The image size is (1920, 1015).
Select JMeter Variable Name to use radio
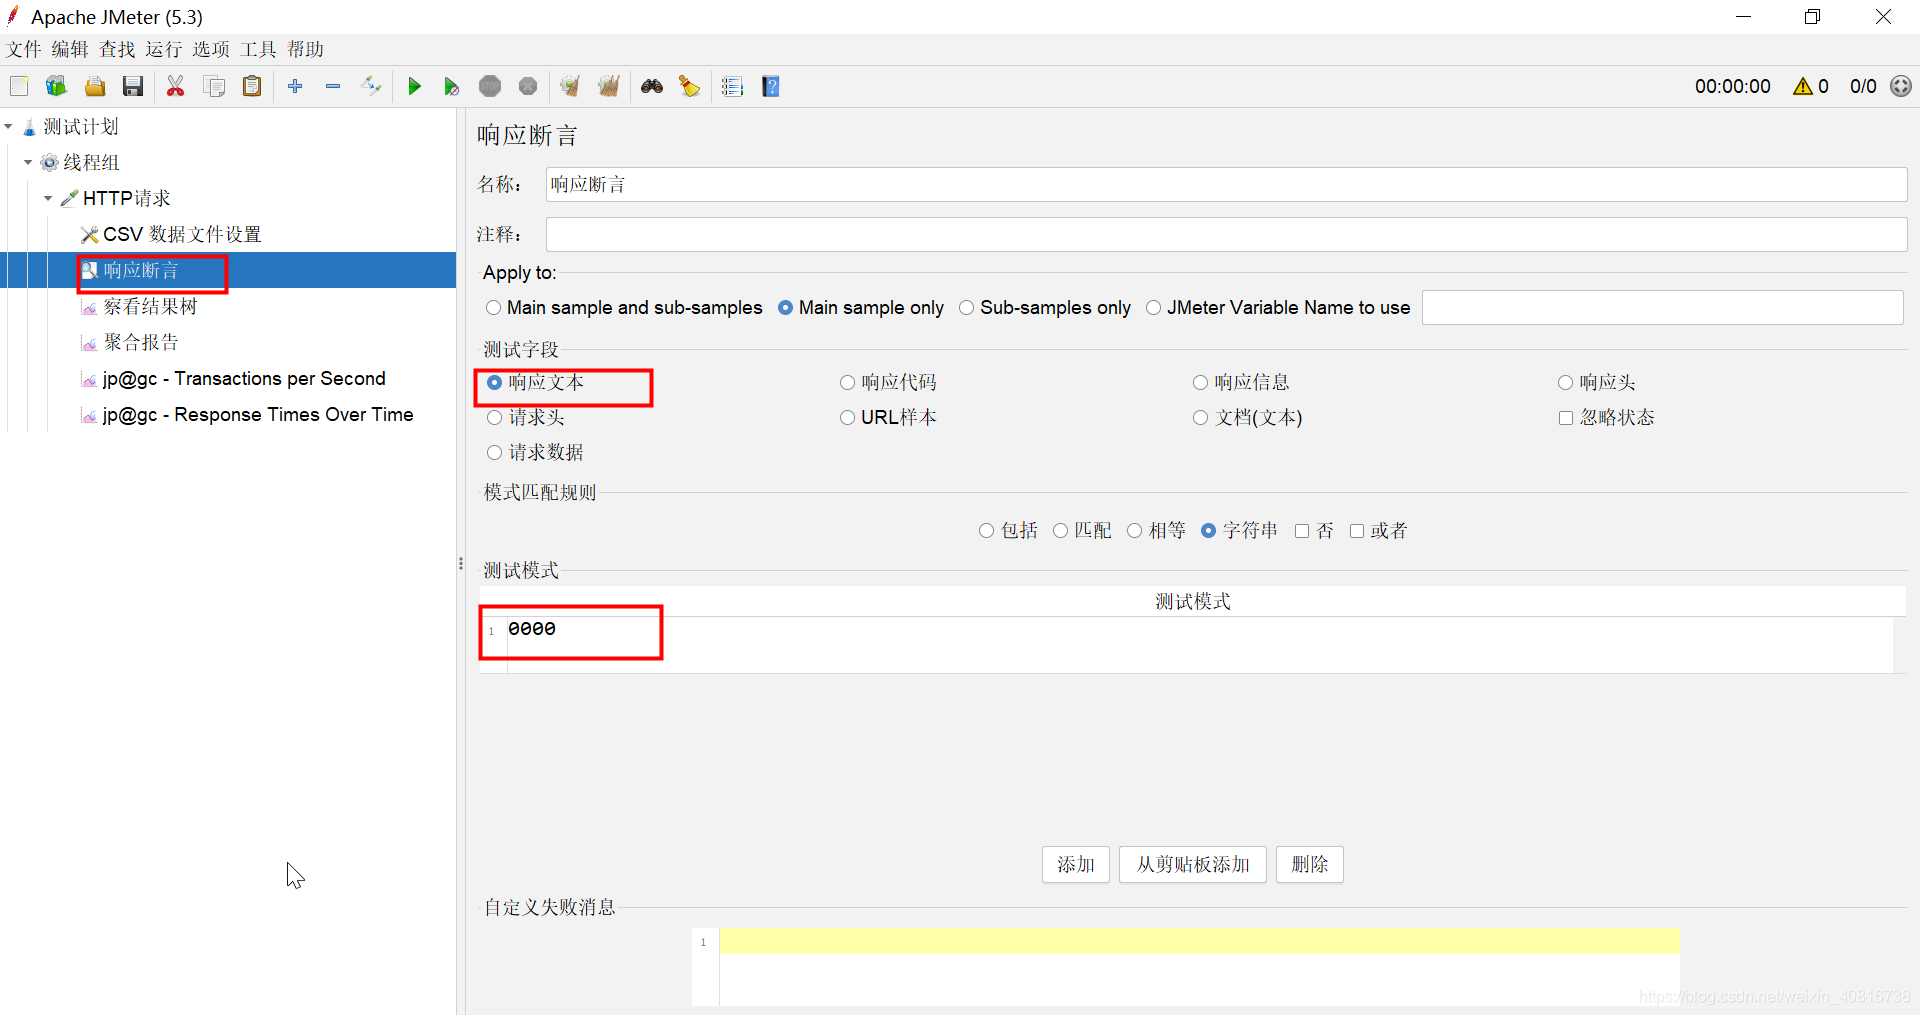pyautogui.click(x=1154, y=308)
